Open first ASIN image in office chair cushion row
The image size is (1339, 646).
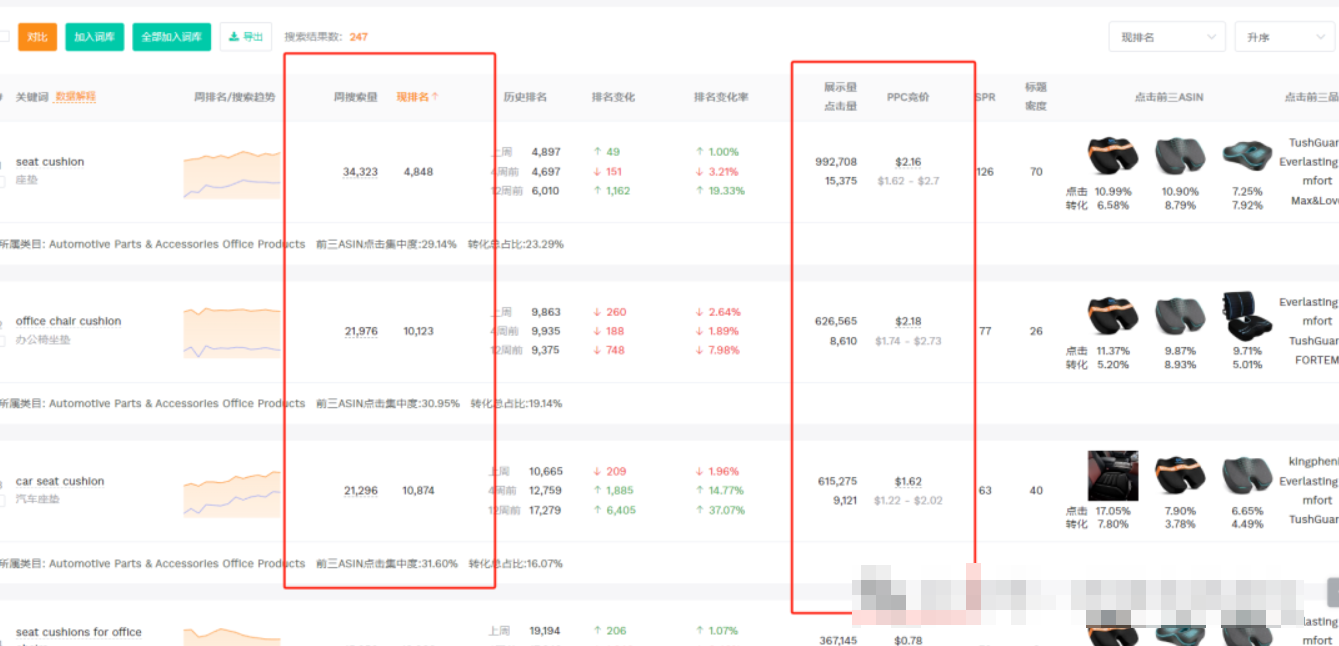[x=1113, y=316]
